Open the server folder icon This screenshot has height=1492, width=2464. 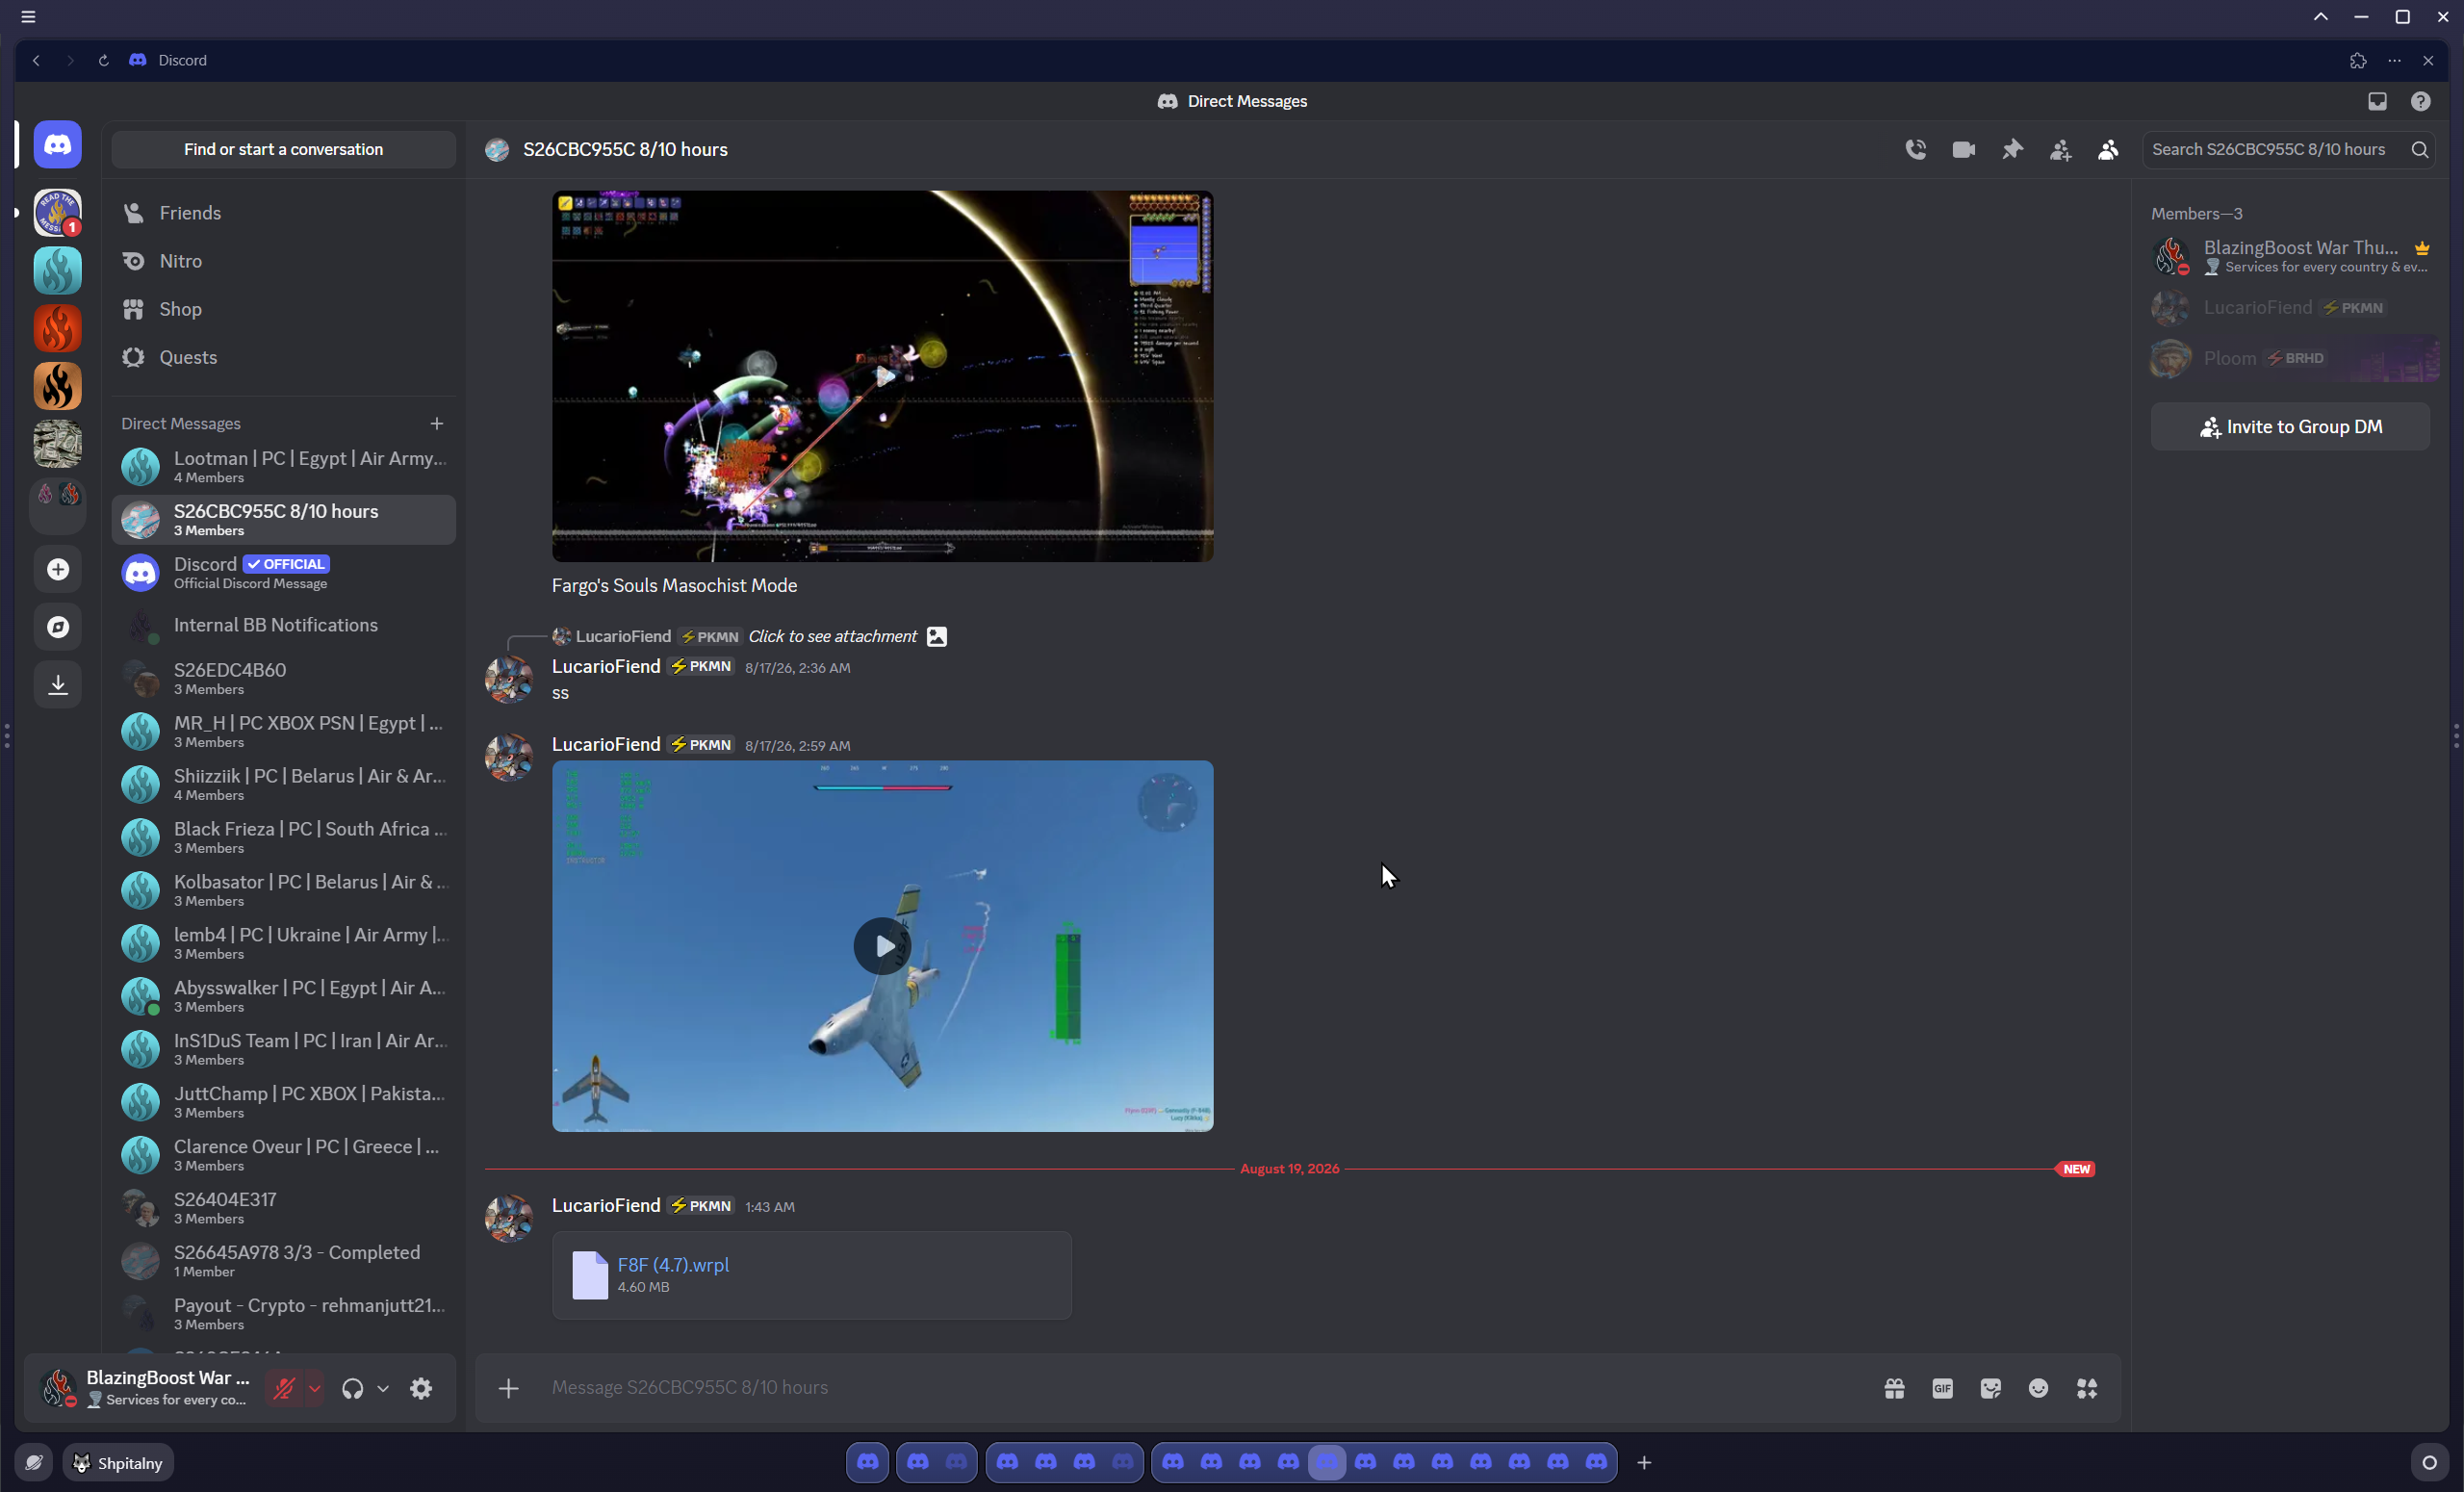point(58,504)
